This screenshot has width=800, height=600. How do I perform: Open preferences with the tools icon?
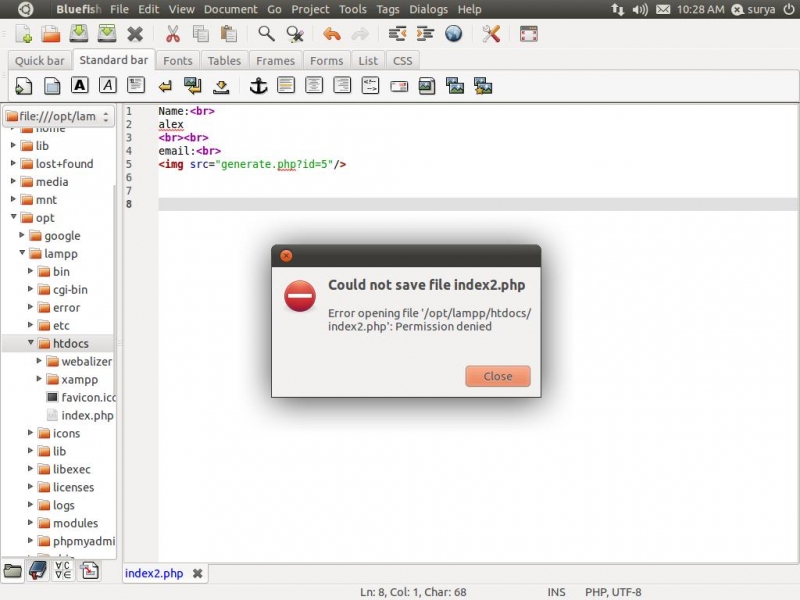[x=491, y=34]
